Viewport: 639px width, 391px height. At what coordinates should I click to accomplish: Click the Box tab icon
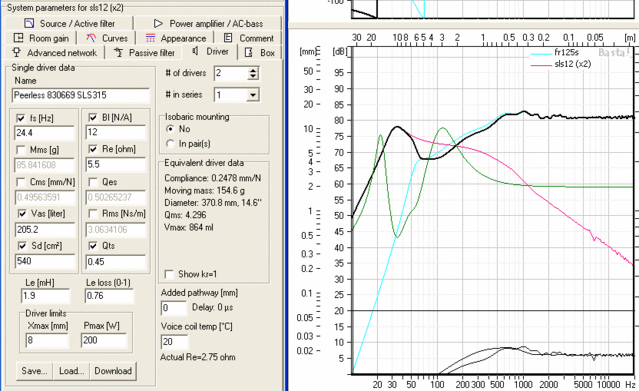coord(249,53)
